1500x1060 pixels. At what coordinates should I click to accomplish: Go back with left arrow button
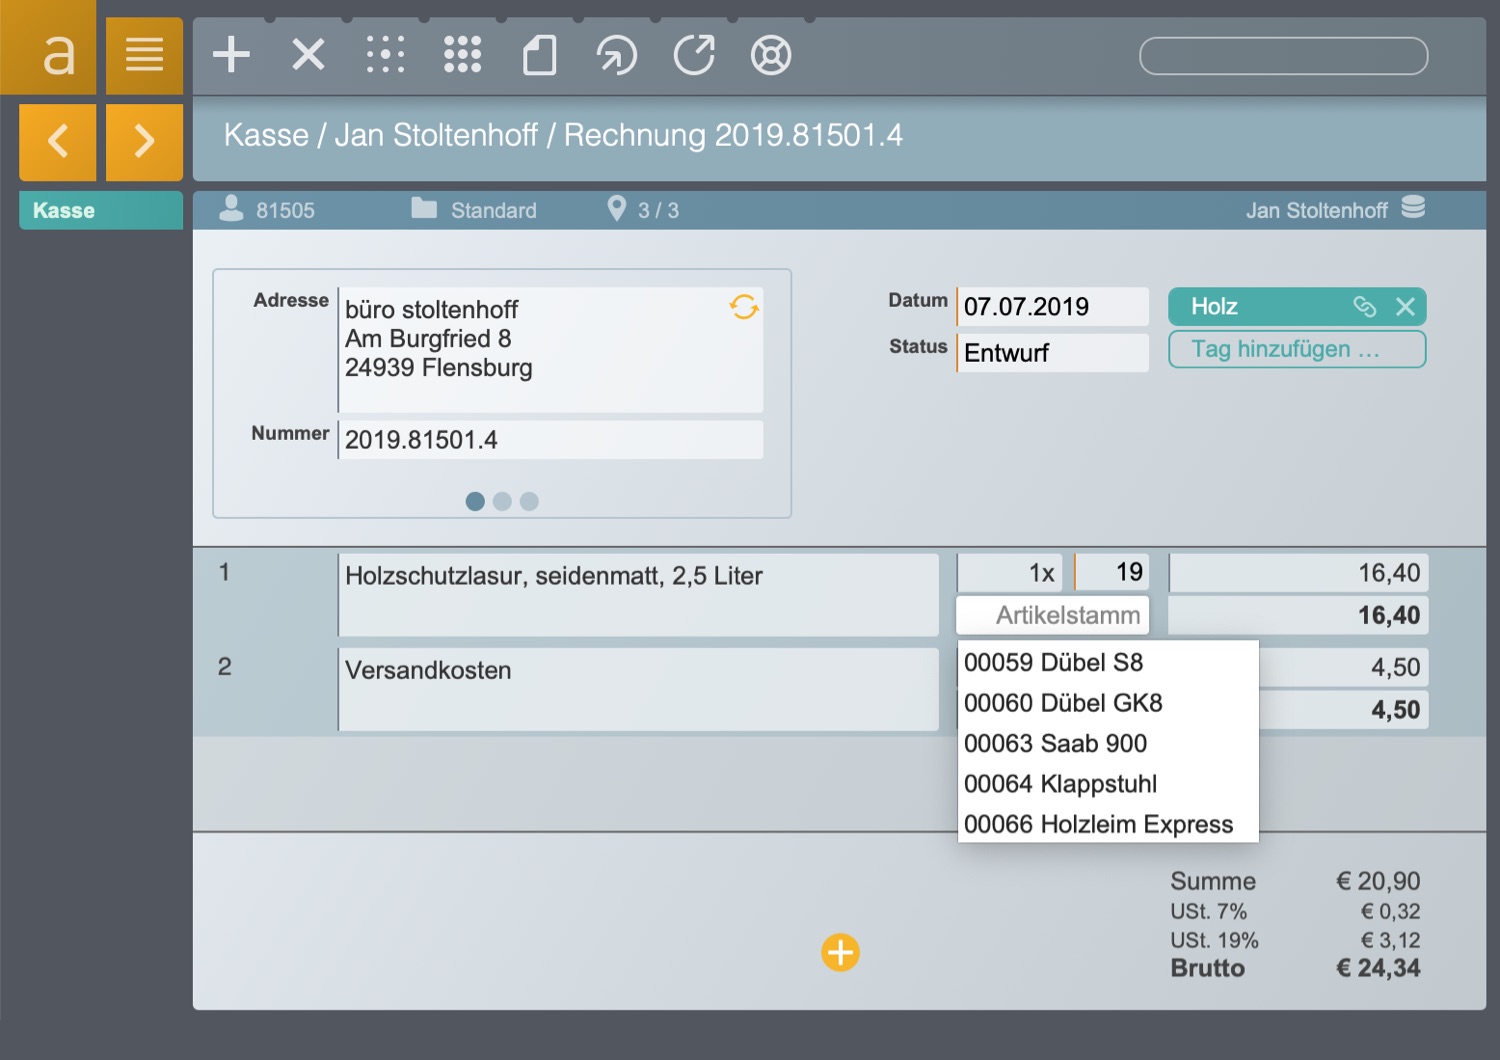tap(58, 141)
